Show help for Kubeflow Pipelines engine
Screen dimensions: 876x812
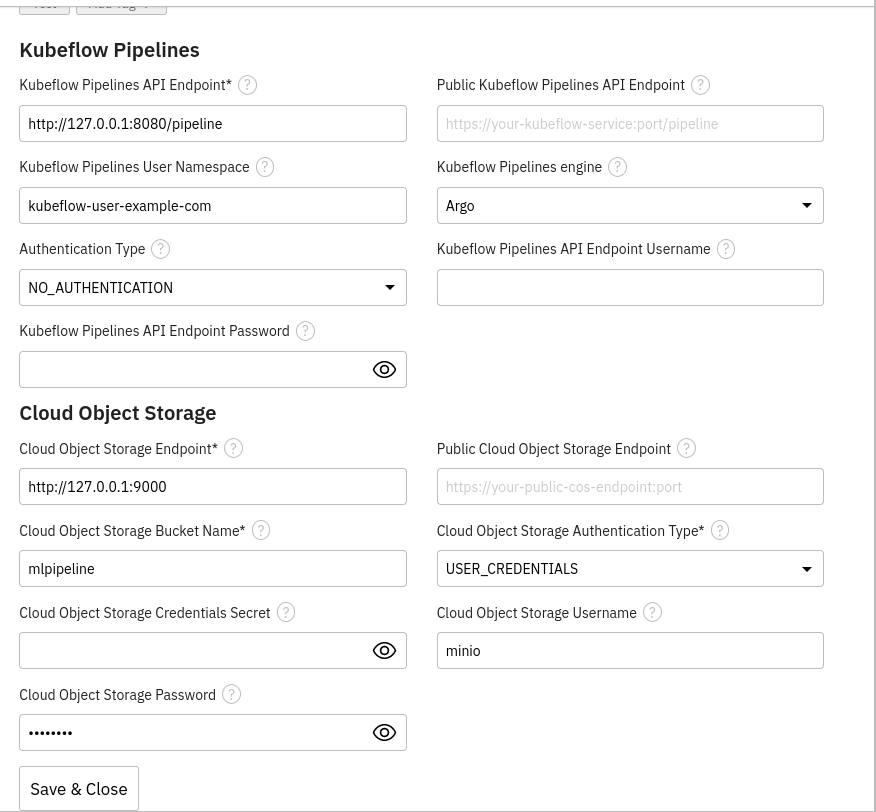click(x=618, y=167)
